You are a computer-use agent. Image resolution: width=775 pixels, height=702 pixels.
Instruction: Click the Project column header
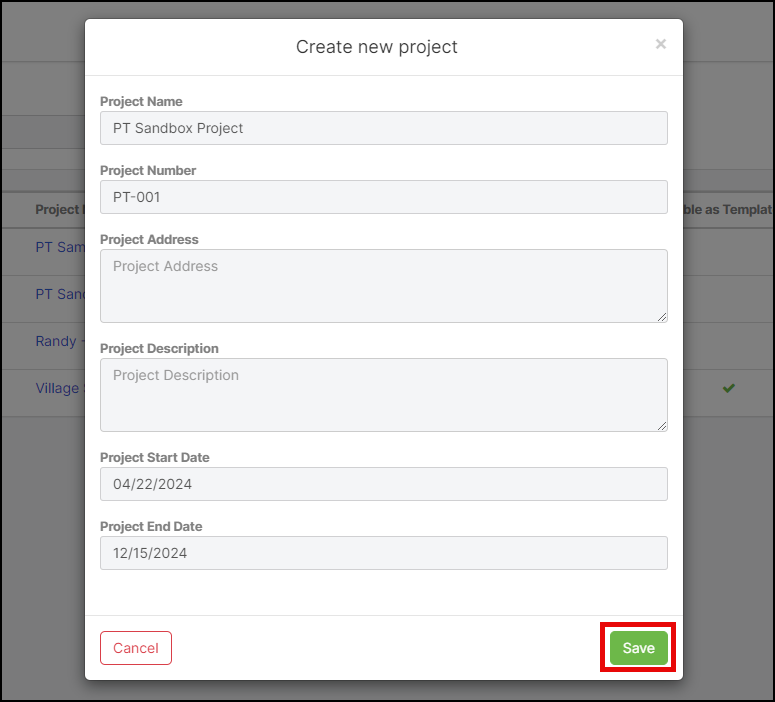click(57, 209)
